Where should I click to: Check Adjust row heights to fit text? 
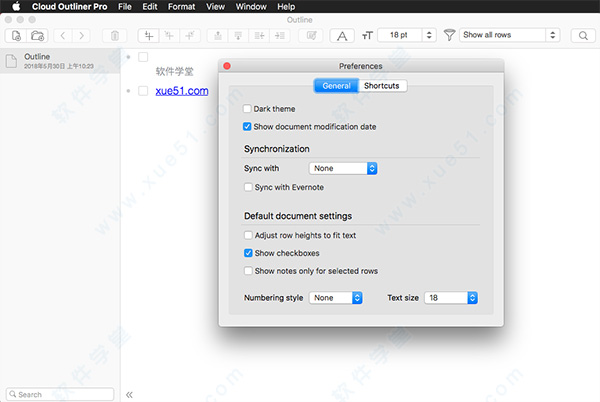[x=248, y=235]
